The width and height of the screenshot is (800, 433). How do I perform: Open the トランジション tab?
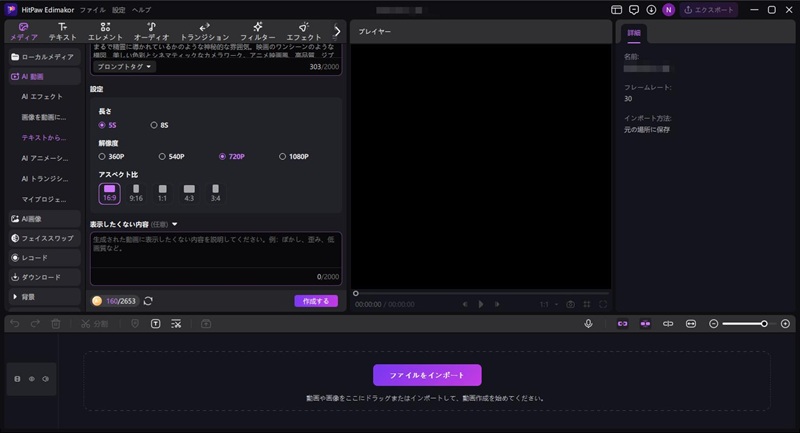(205, 32)
